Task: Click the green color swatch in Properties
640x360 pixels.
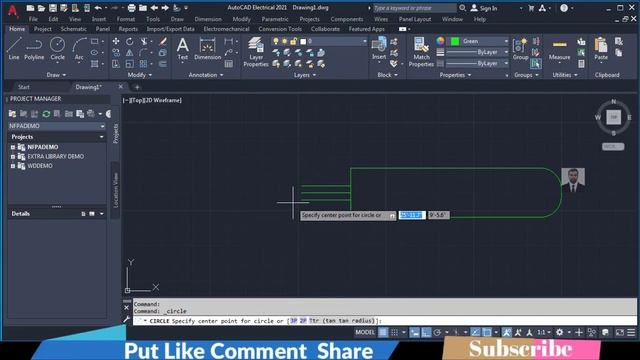Action: (455, 41)
